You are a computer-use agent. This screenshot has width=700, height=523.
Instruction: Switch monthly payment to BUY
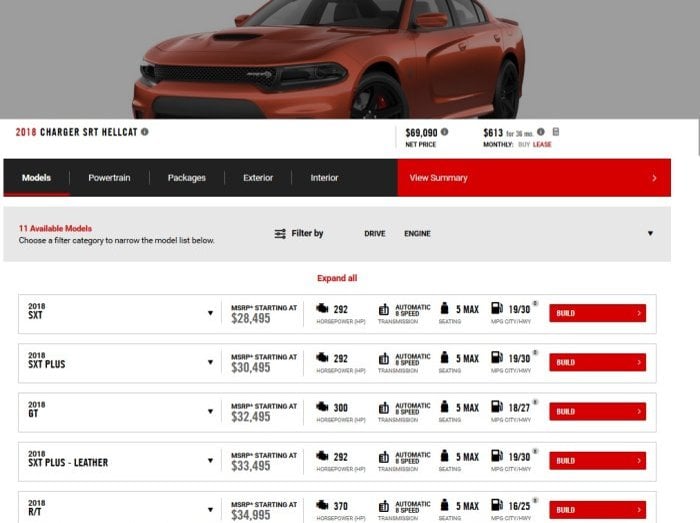(521, 145)
